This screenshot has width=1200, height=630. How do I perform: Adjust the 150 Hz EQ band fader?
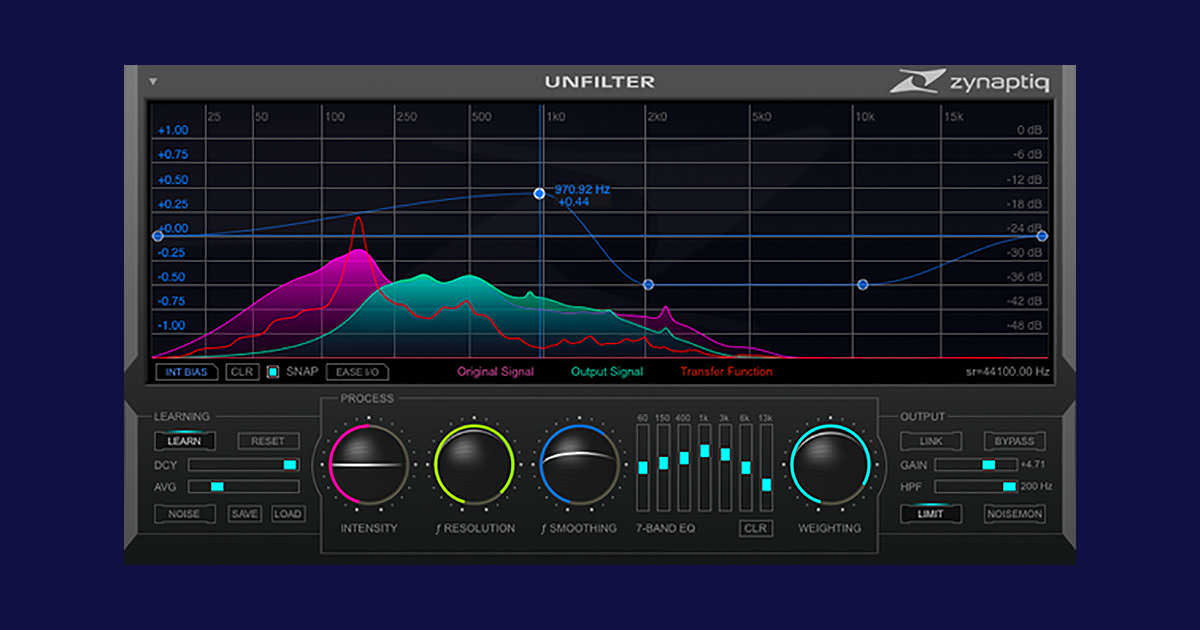click(664, 468)
